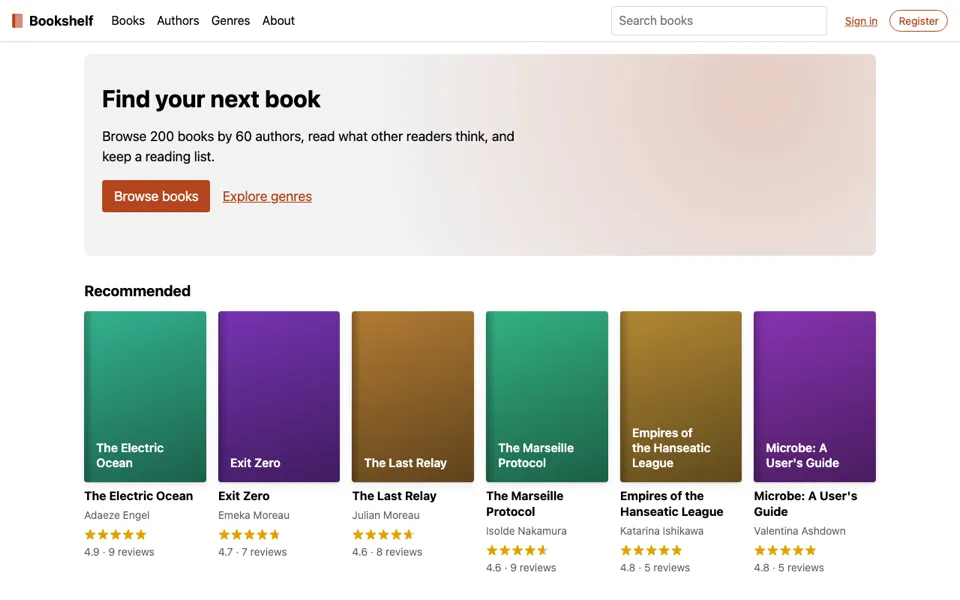Open The Electric Ocean cover thumbnail
Screen dimensions: 960x600
point(145,396)
